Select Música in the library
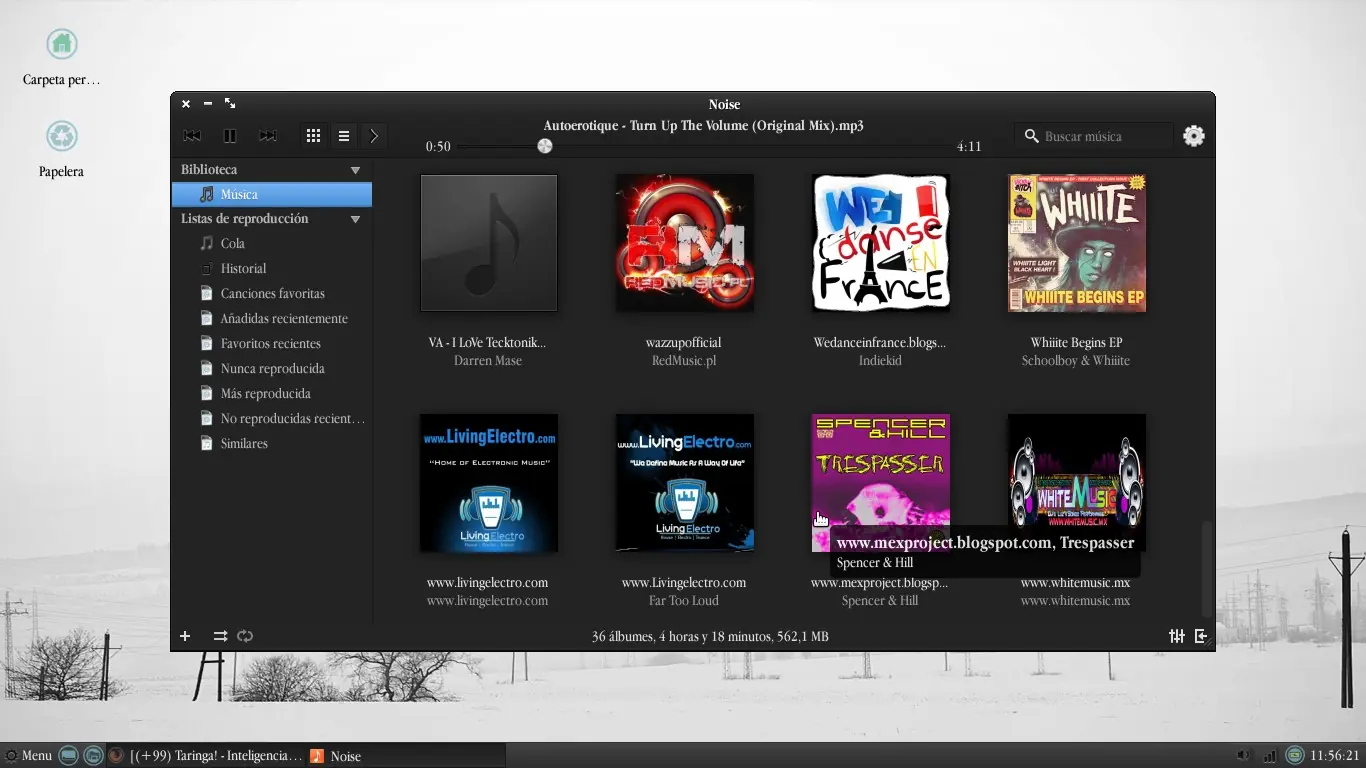1366x768 pixels. 272,195
